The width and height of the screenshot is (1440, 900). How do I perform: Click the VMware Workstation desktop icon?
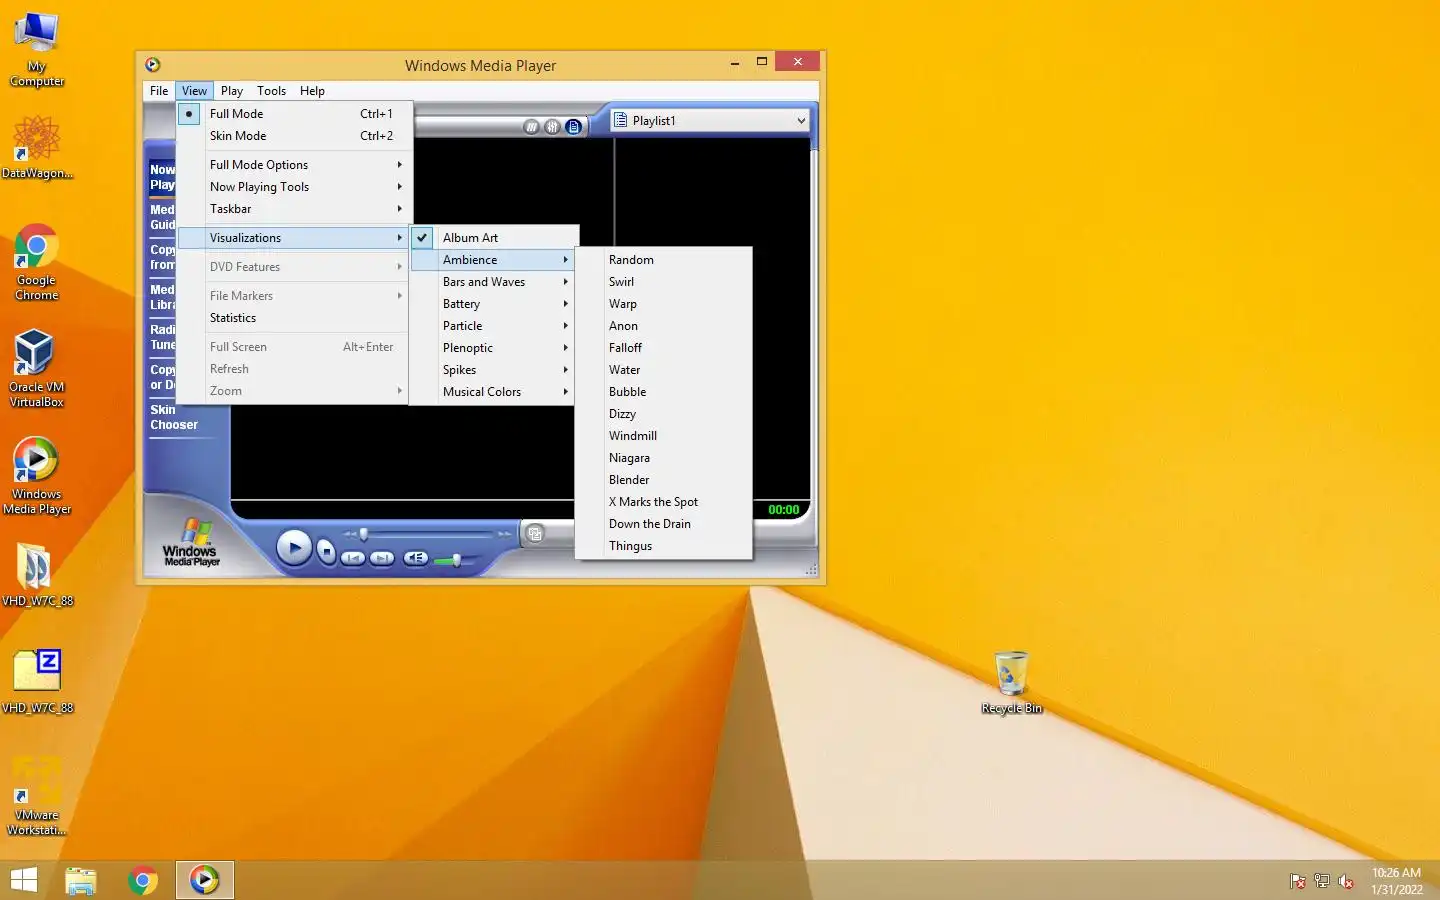click(37, 796)
